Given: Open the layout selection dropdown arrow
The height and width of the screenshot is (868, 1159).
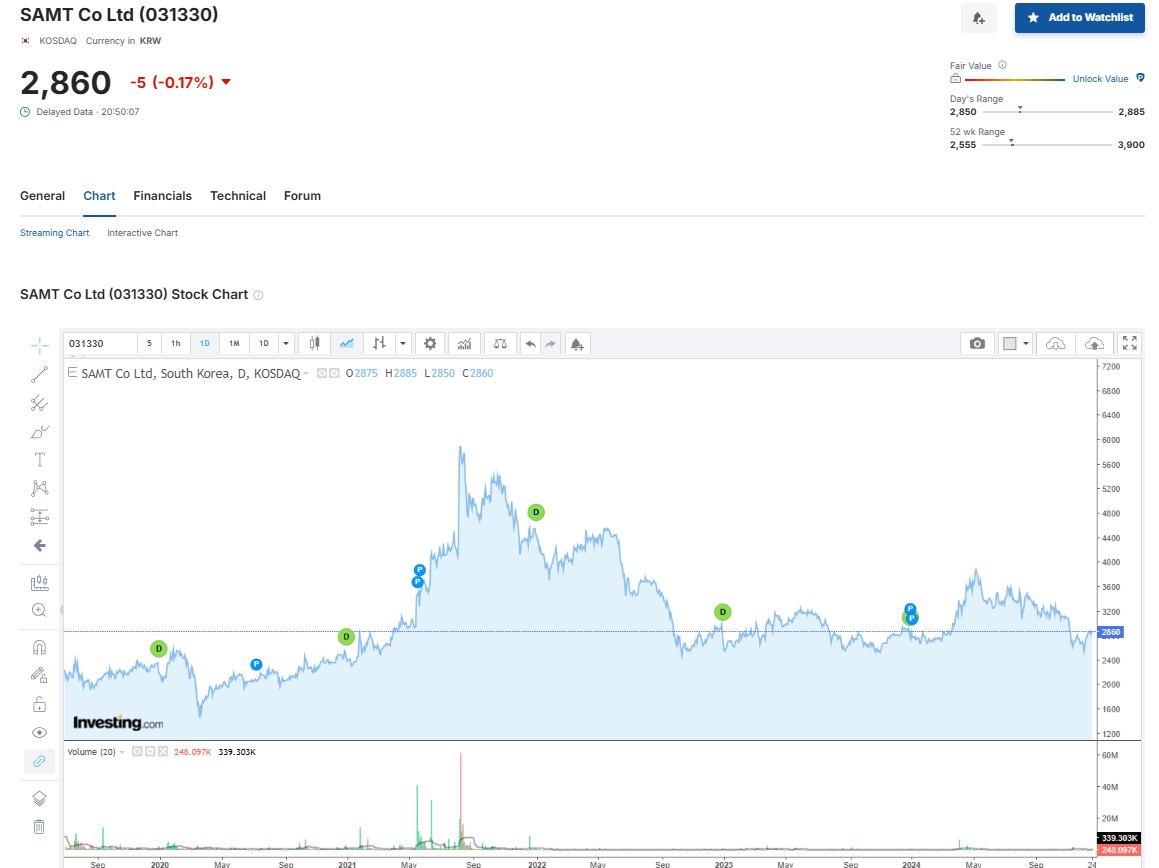Looking at the screenshot, I should coord(1026,343).
